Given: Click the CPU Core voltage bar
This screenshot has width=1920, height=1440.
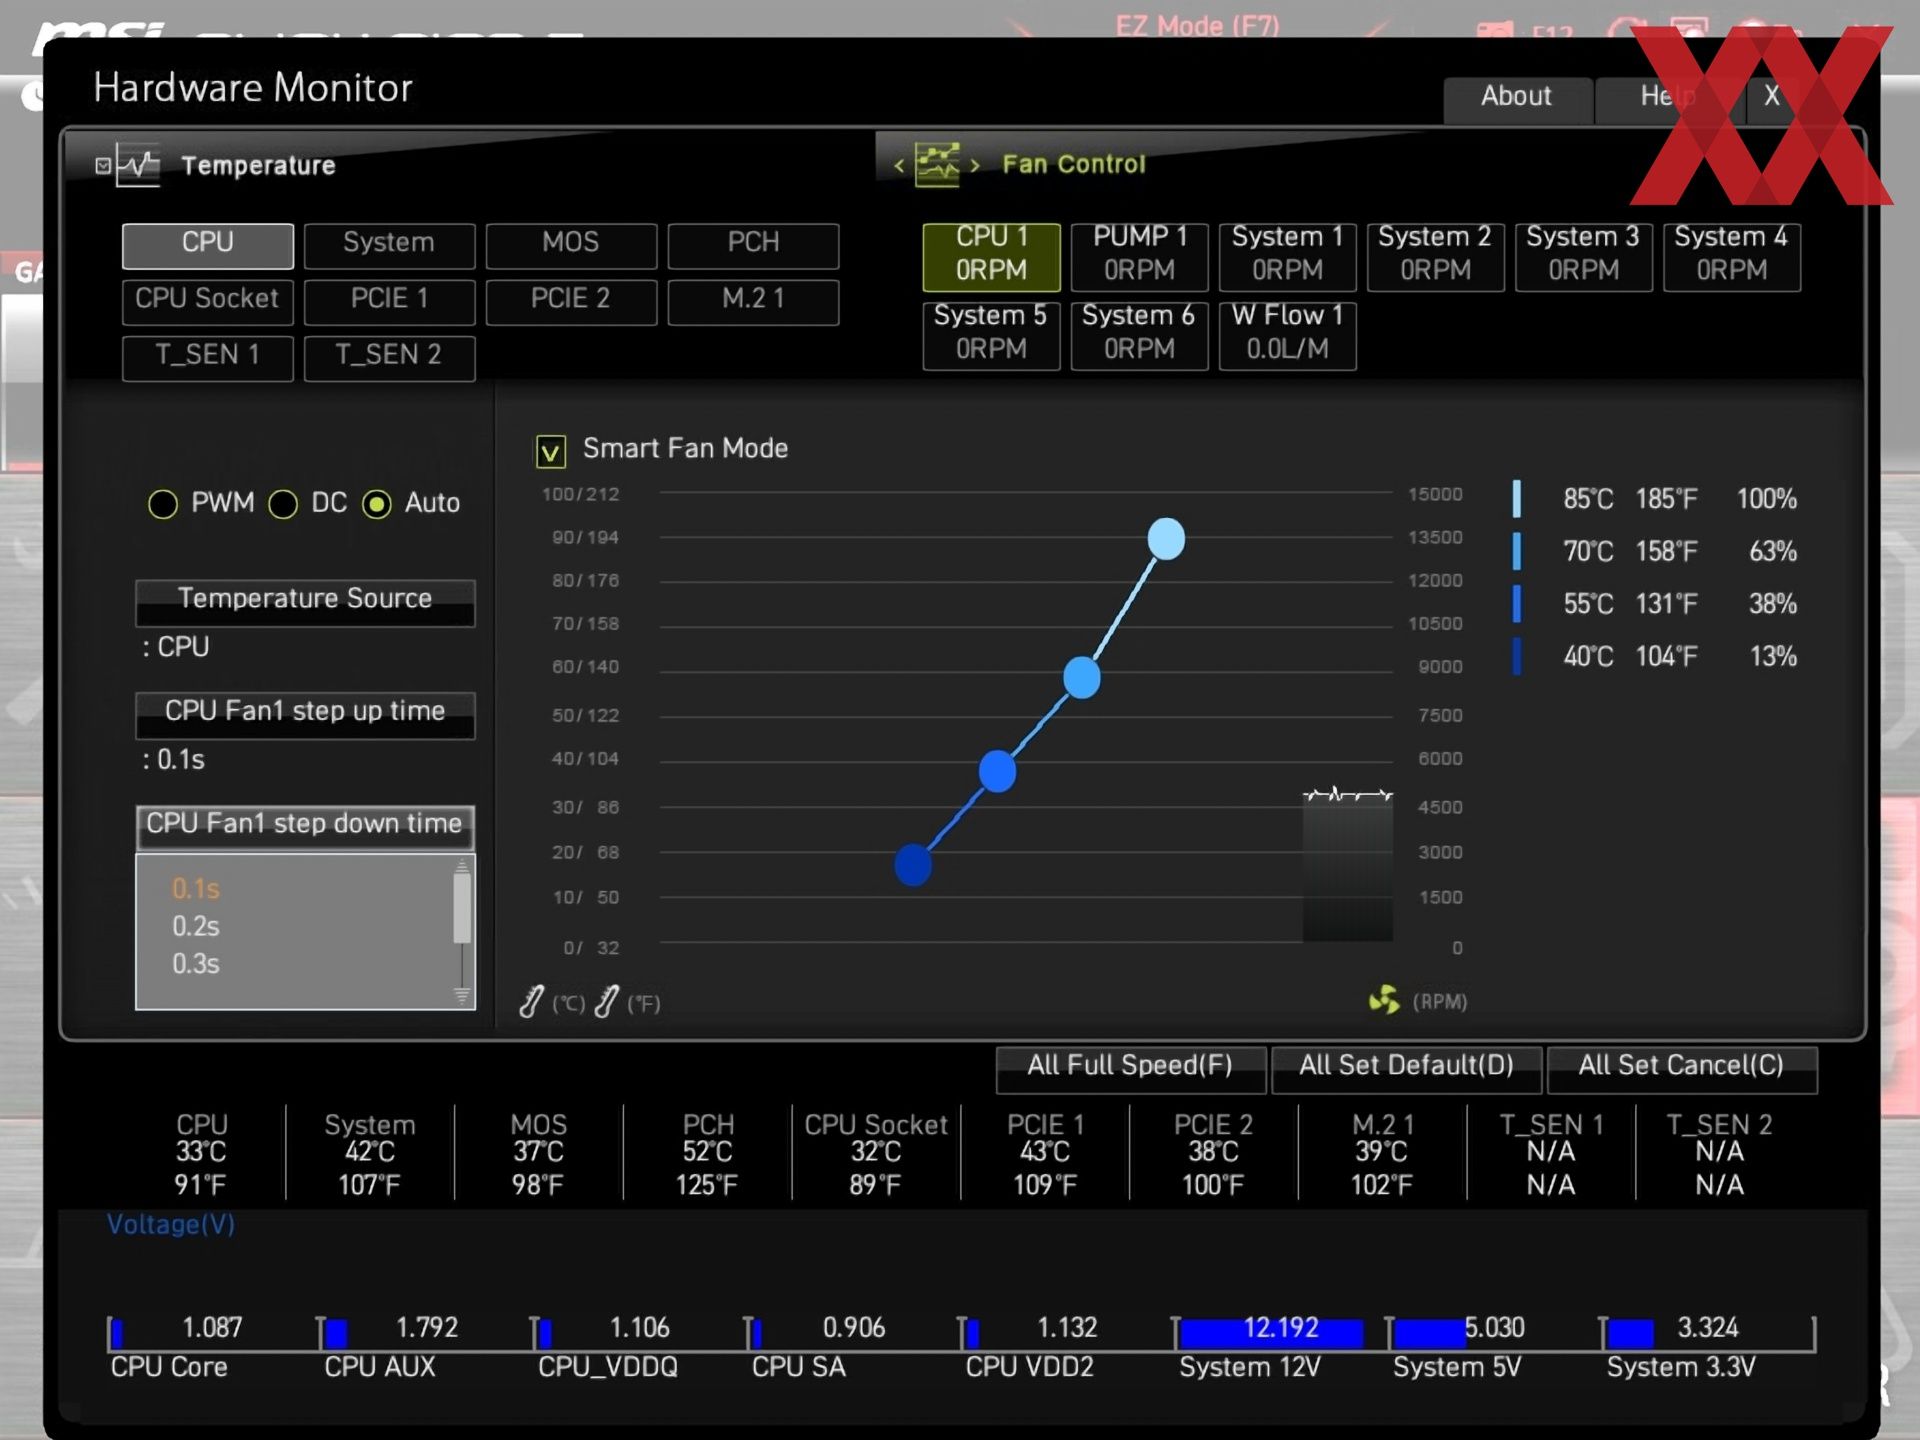Looking at the screenshot, I should pos(117,1333).
